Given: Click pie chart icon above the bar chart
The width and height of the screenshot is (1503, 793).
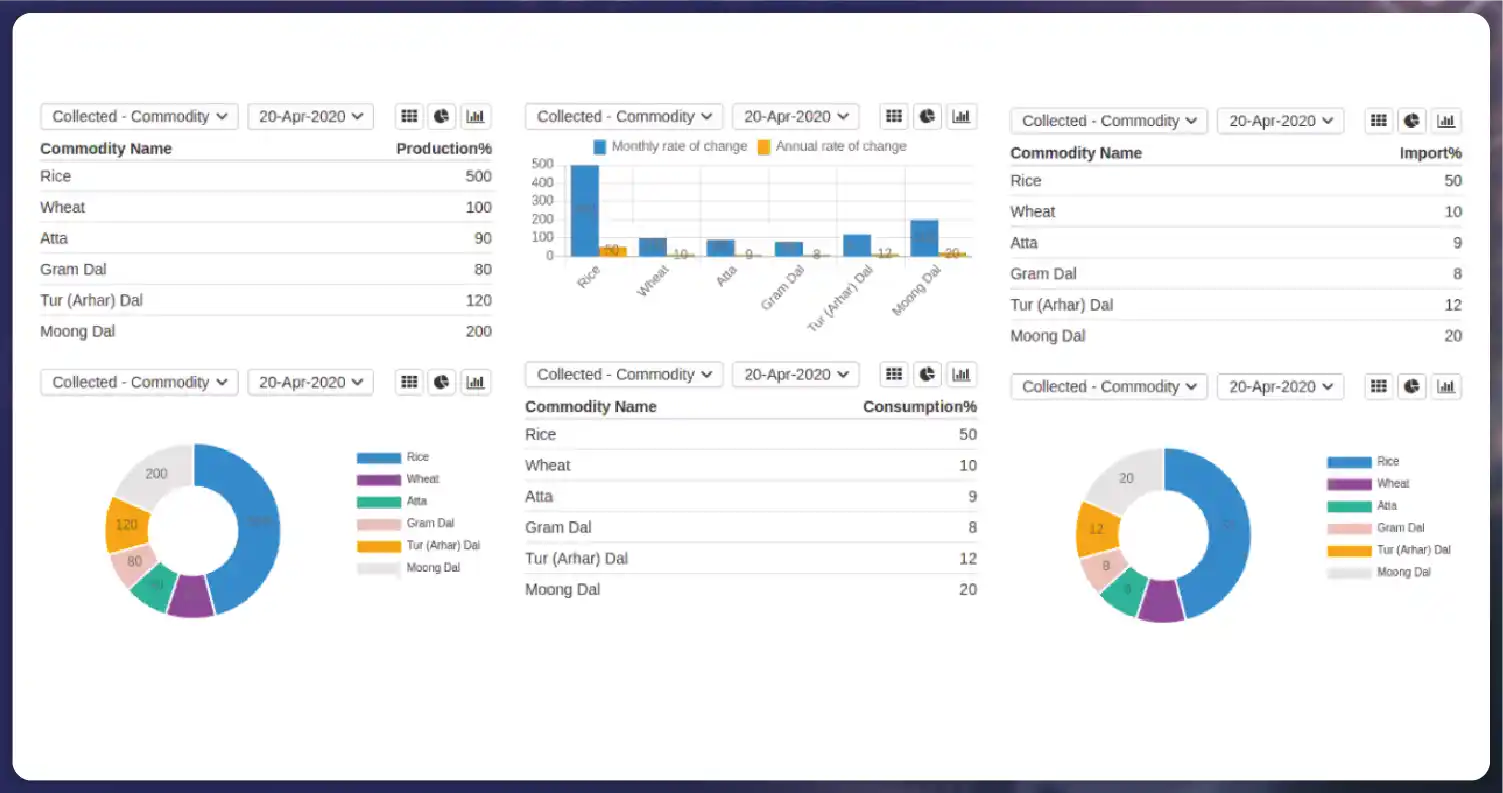Looking at the screenshot, I should click(927, 116).
